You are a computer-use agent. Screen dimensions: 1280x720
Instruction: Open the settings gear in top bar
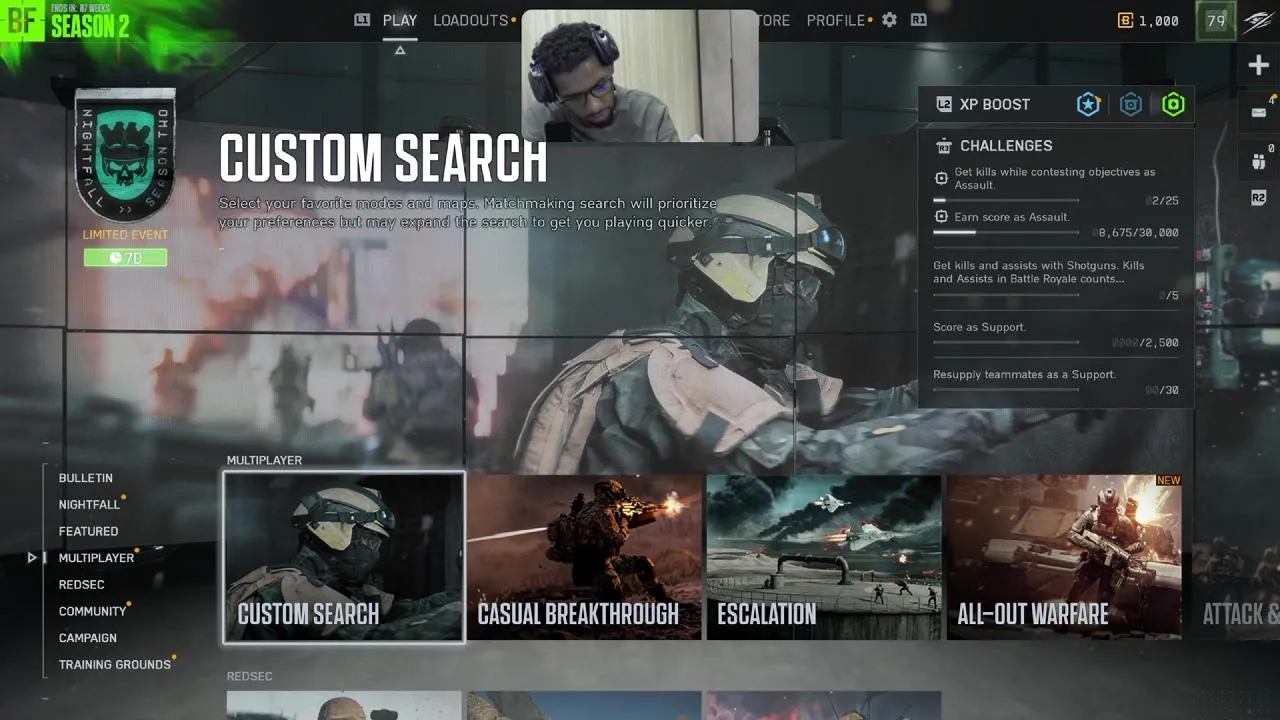coord(889,20)
